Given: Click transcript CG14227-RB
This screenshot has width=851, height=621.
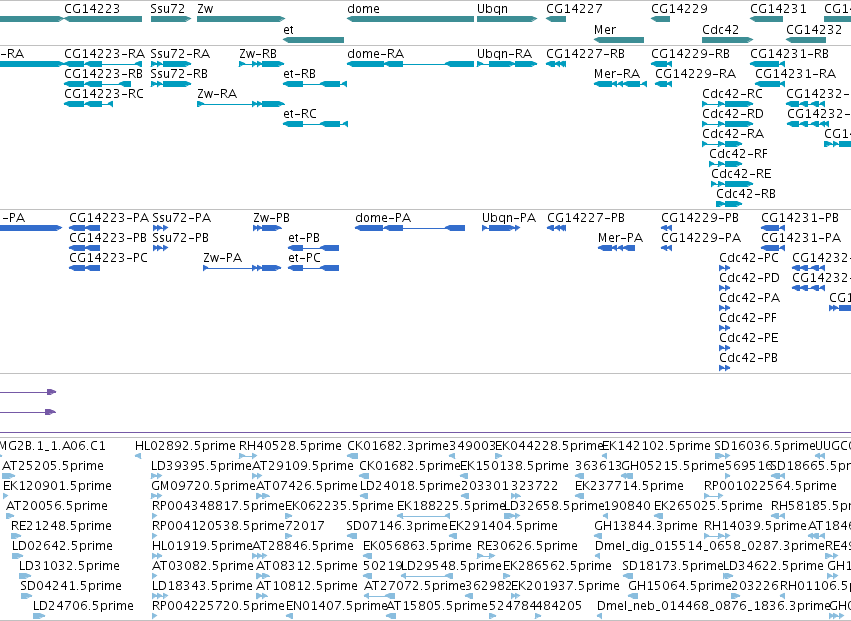Looking at the screenshot, I should coord(556,64).
